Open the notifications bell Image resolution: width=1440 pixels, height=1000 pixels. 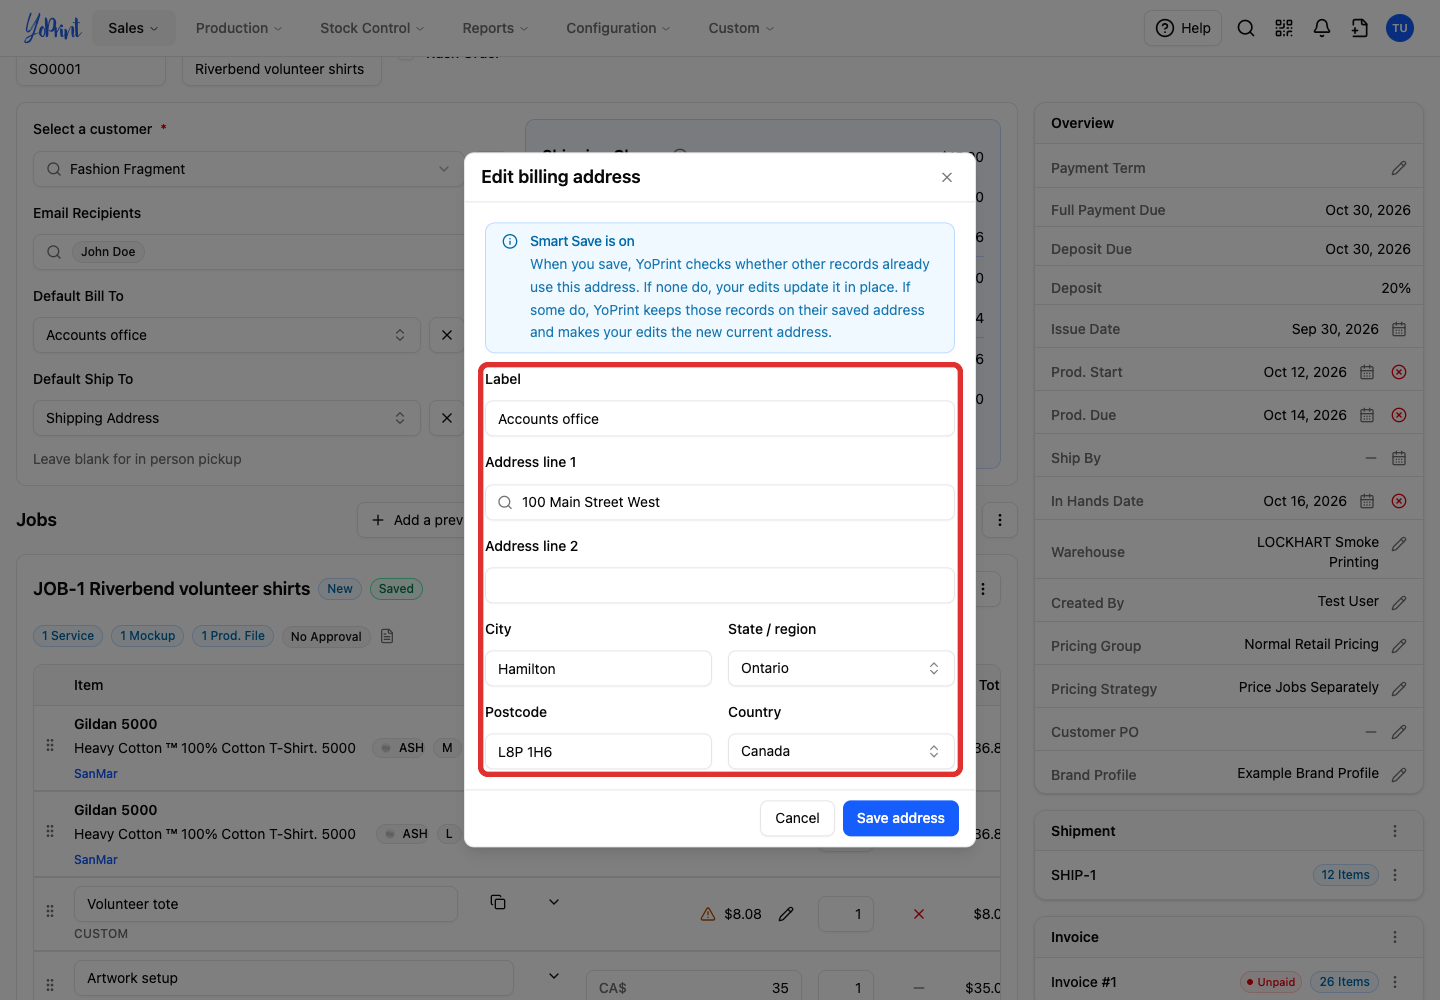pos(1322,28)
